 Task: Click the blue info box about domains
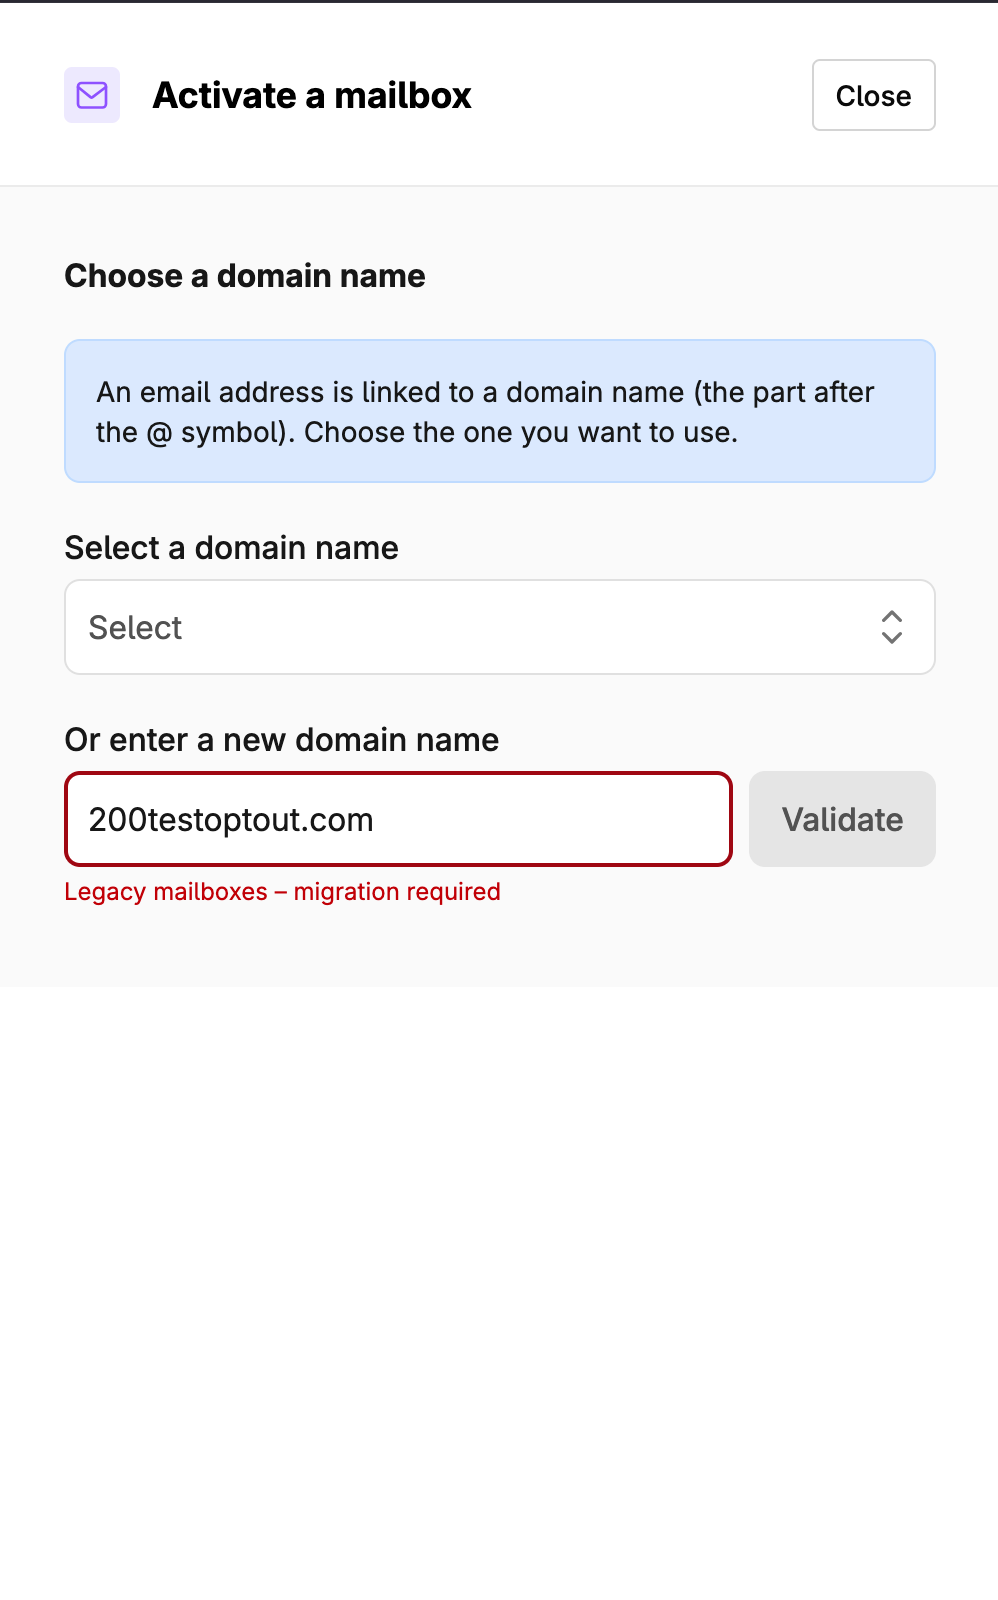click(x=500, y=411)
